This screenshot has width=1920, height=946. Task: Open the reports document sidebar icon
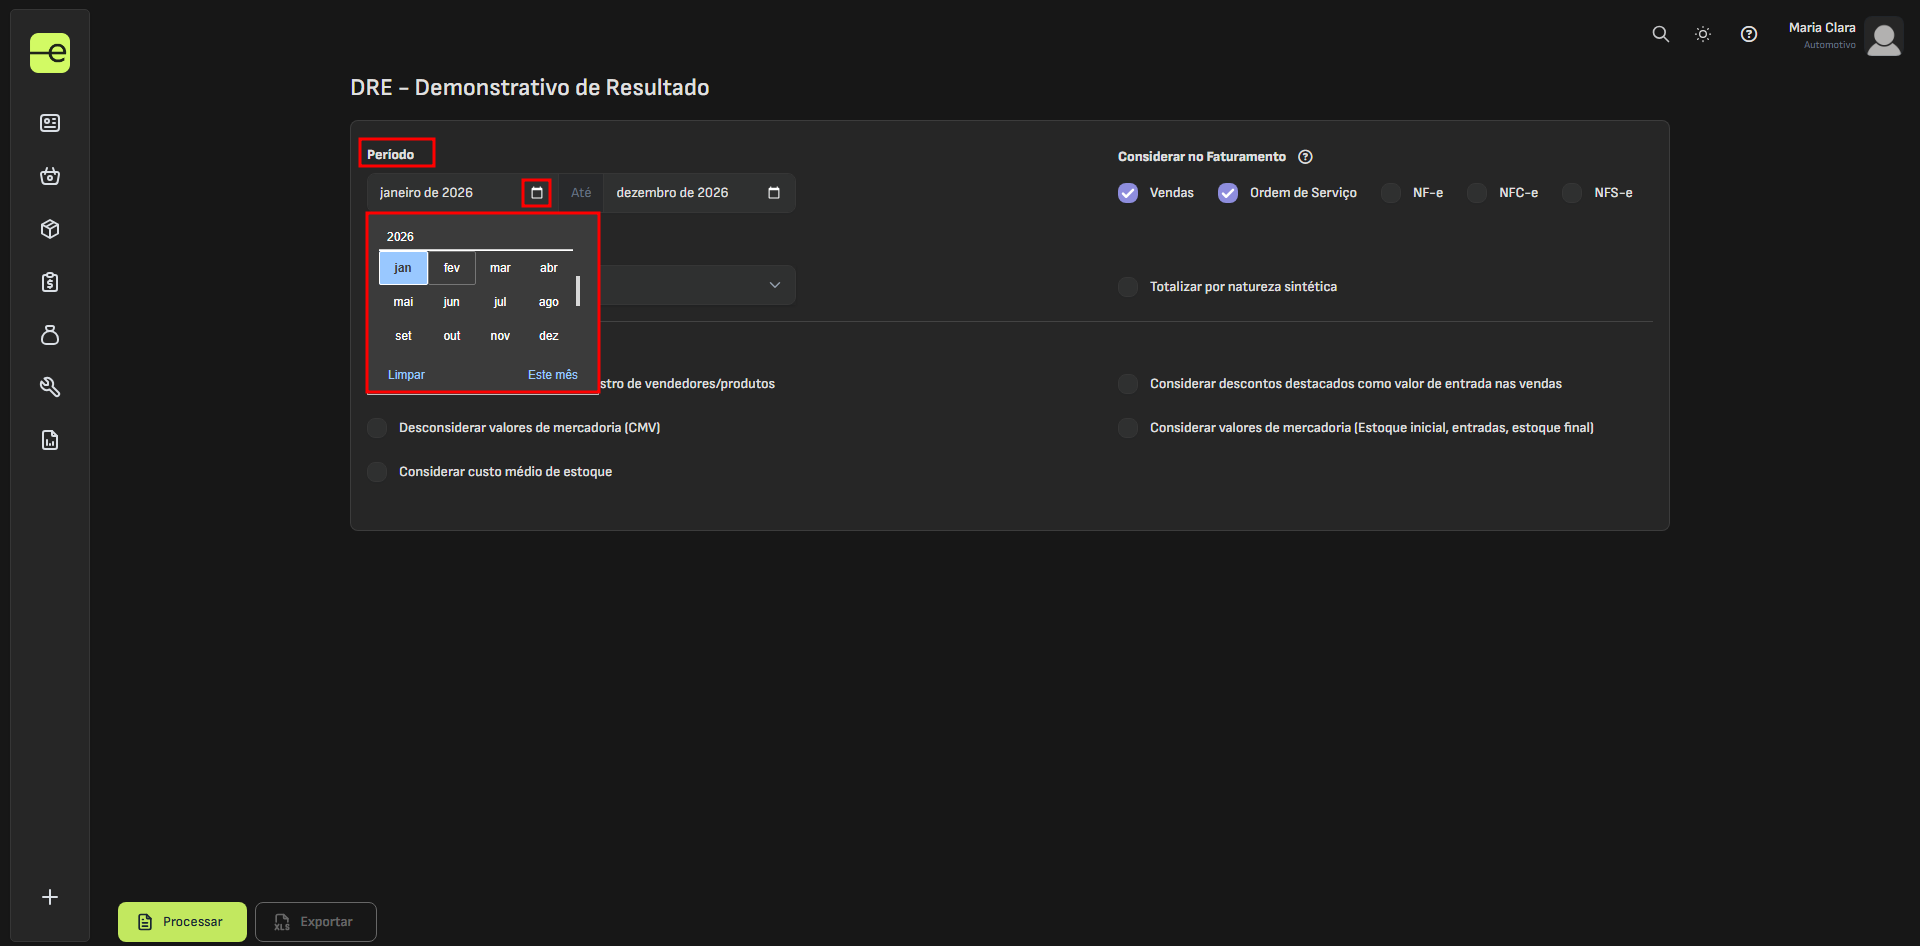[50, 440]
